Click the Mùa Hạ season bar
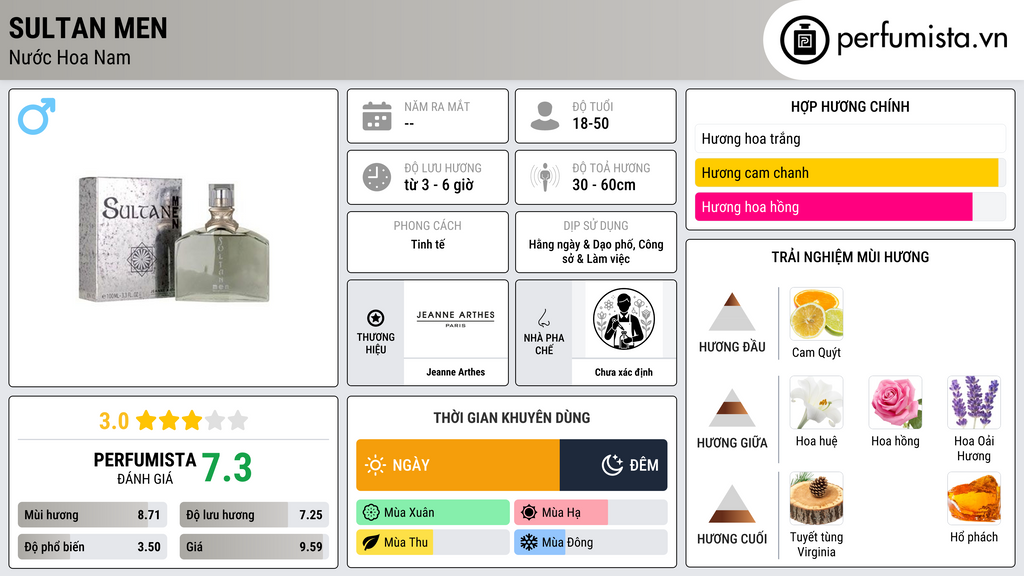 591,513
